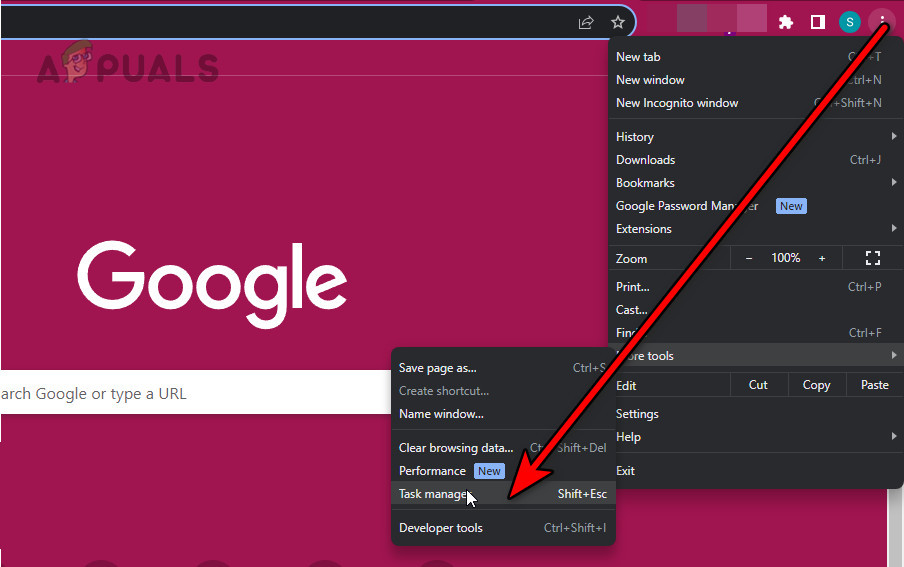904x567 pixels.
Task: Select Name window... in submenu
Action: point(503,414)
